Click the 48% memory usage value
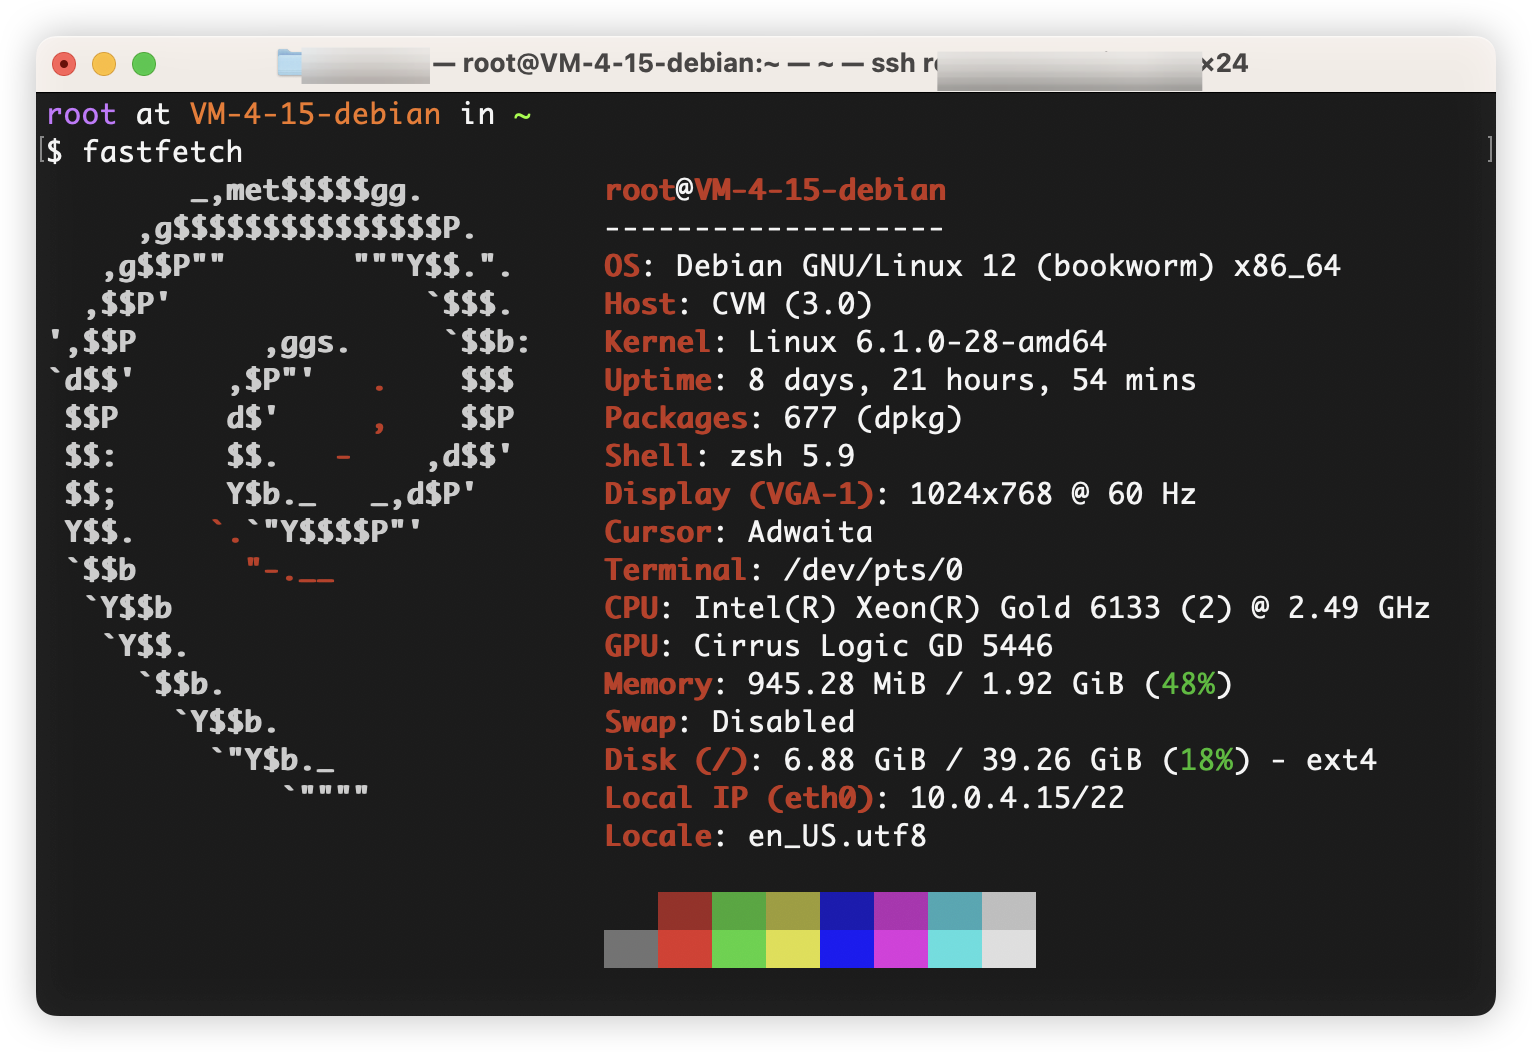Screen dimensions: 1532x1052 [1188, 684]
